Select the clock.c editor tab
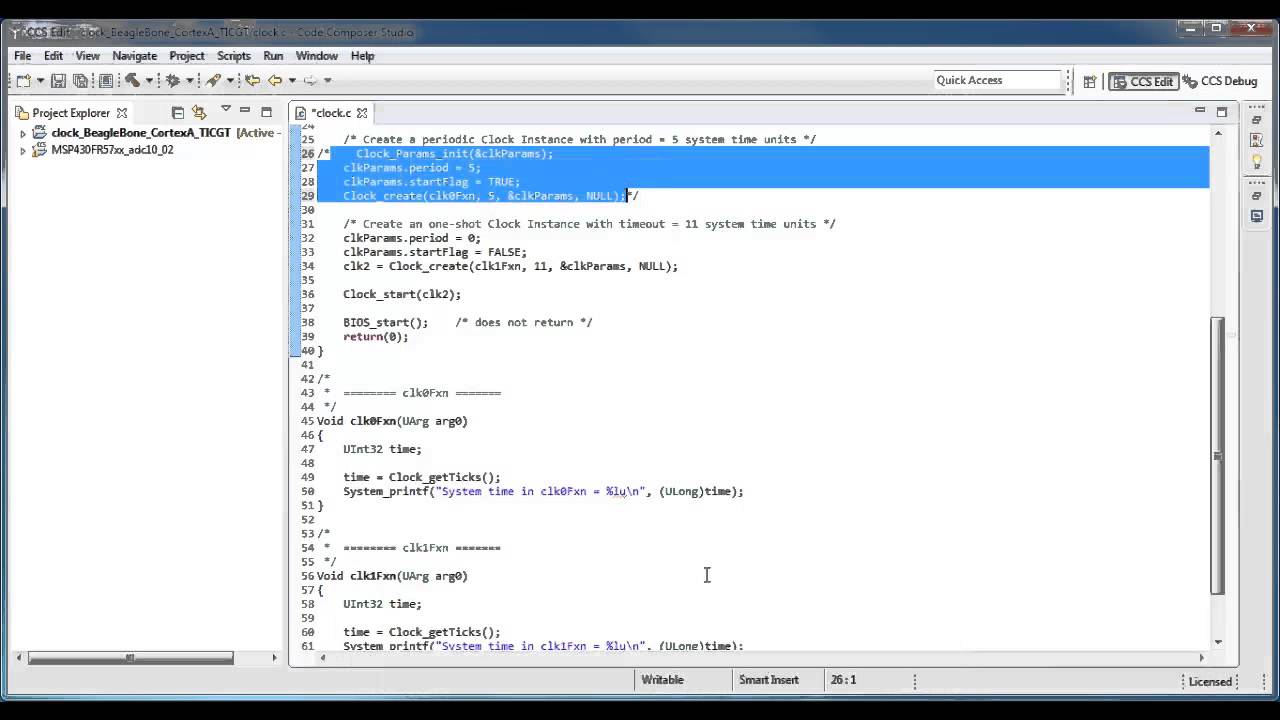This screenshot has width=1280, height=720. point(331,113)
